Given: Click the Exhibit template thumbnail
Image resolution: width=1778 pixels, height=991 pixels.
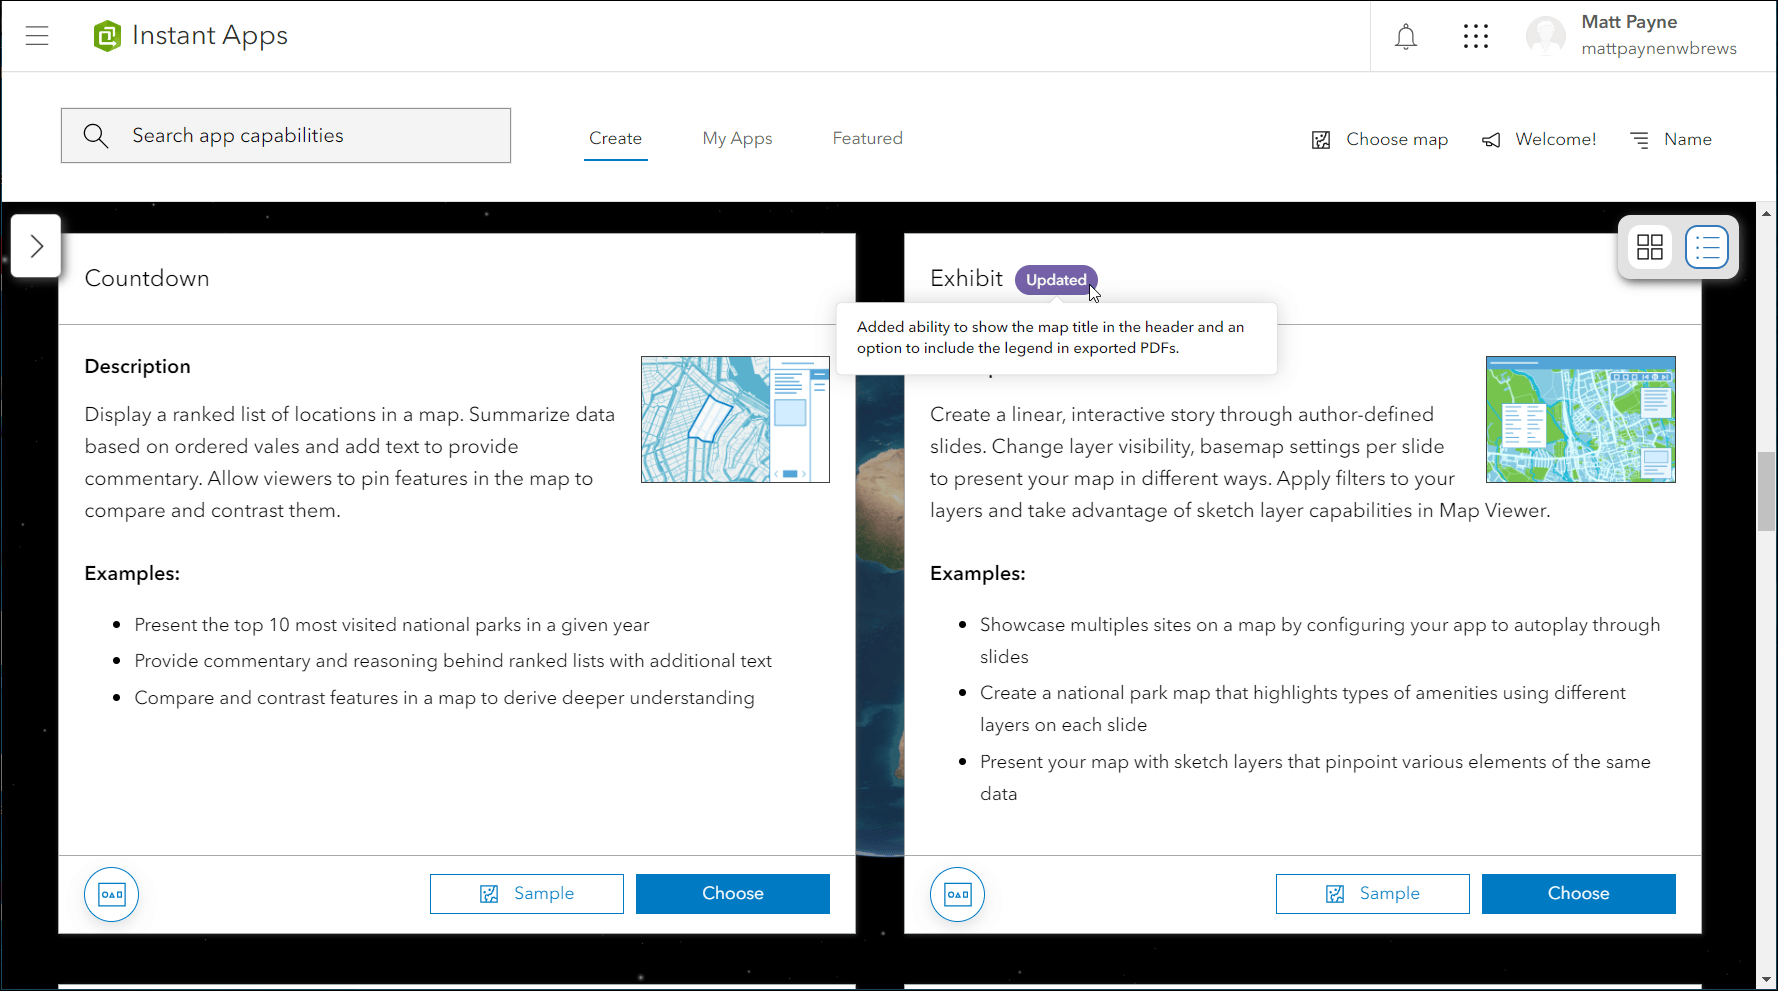Looking at the screenshot, I should (1581, 420).
